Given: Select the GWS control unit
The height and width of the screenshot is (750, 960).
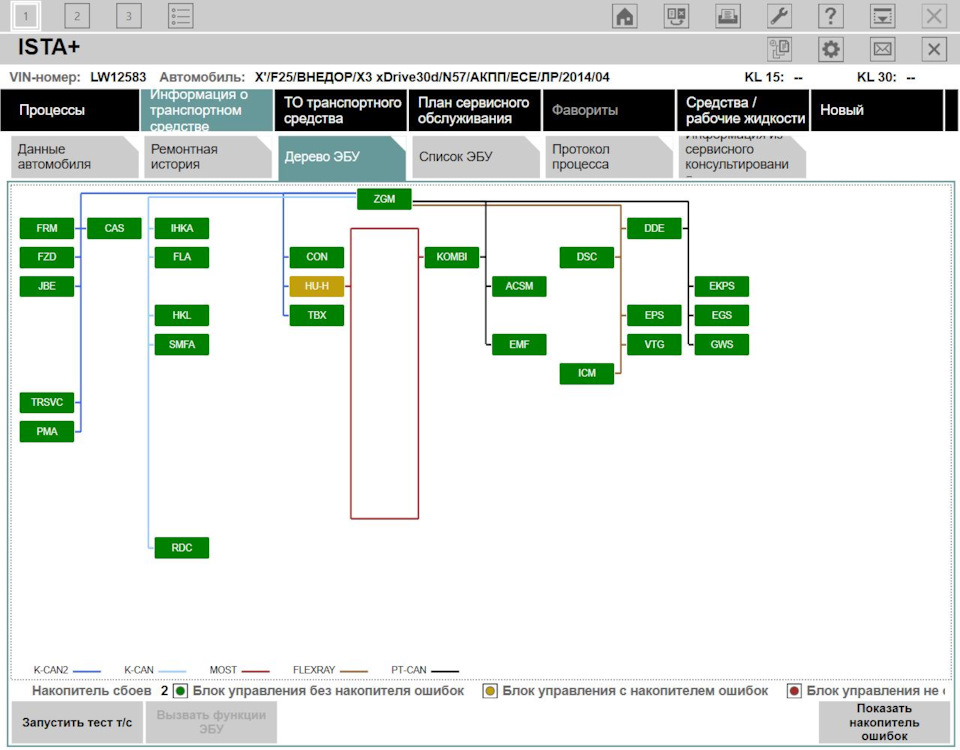Looking at the screenshot, I should [722, 345].
